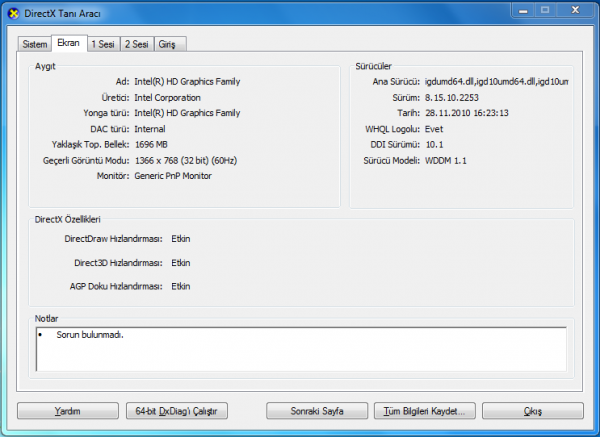Click inside the Notlar text box
600x437 pixels.
(302, 349)
